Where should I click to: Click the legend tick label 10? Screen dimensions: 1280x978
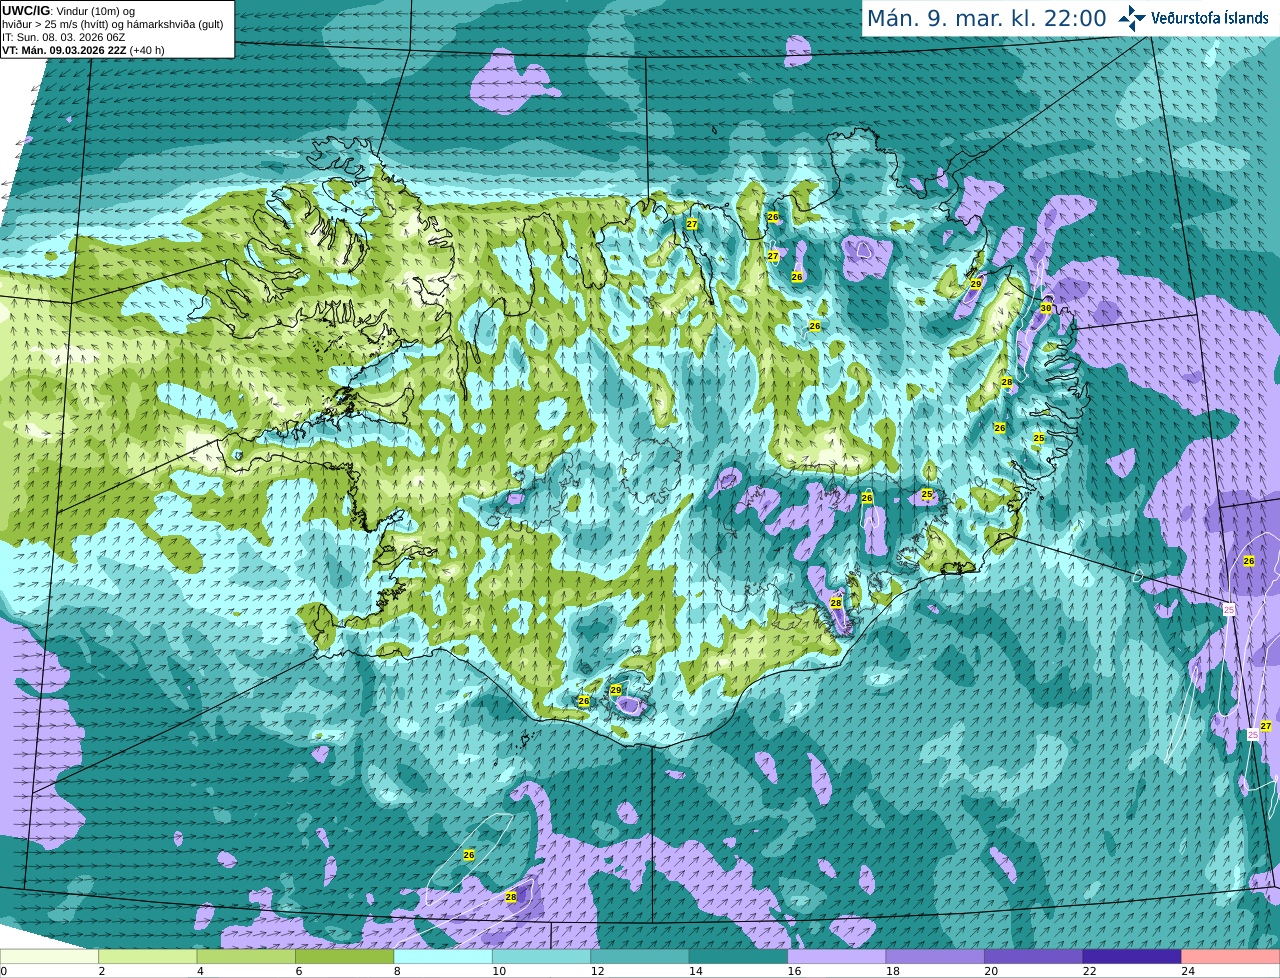click(499, 971)
